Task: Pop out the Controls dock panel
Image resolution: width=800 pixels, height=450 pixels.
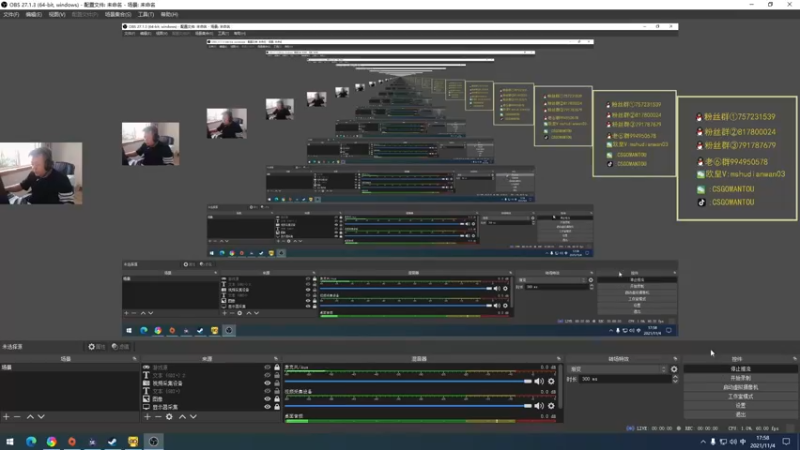Action: pos(795,359)
